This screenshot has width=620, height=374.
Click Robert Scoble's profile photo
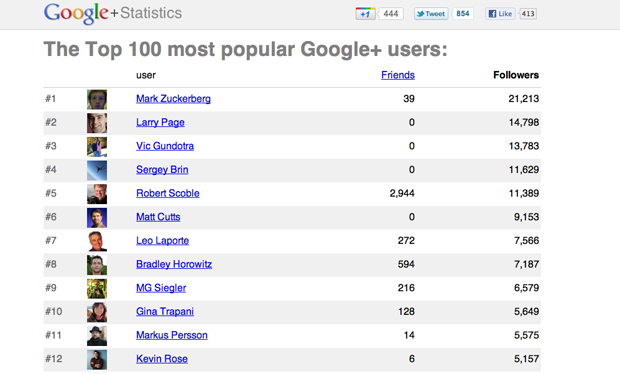pyautogui.click(x=97, y=194)
